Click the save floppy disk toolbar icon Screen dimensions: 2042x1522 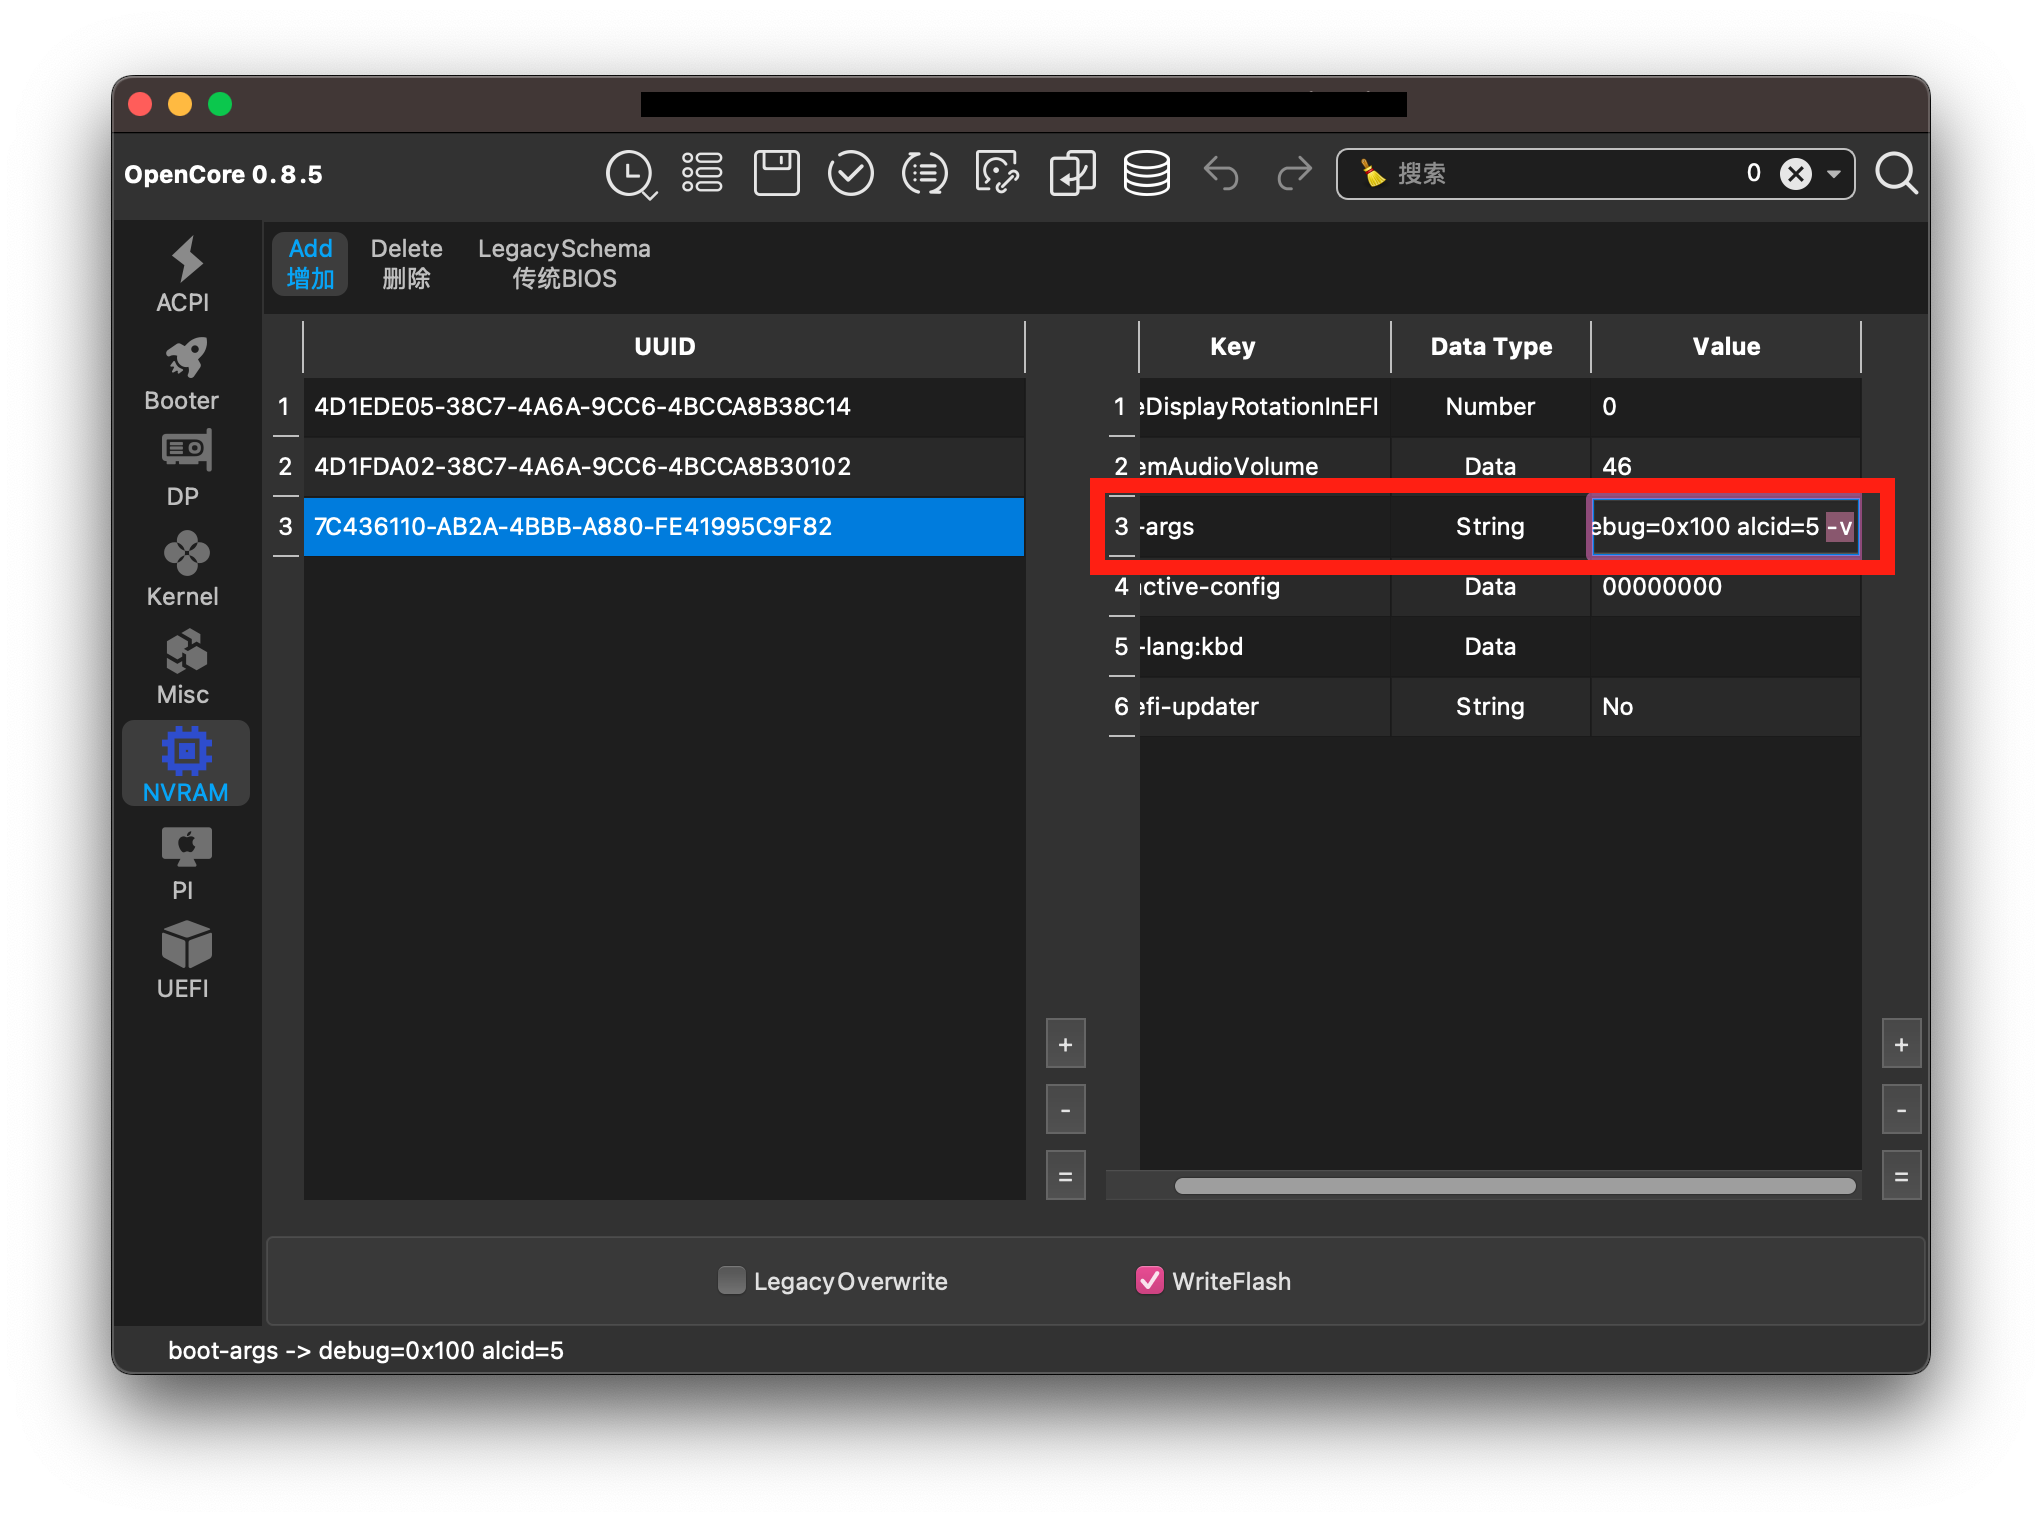[776, 174]
